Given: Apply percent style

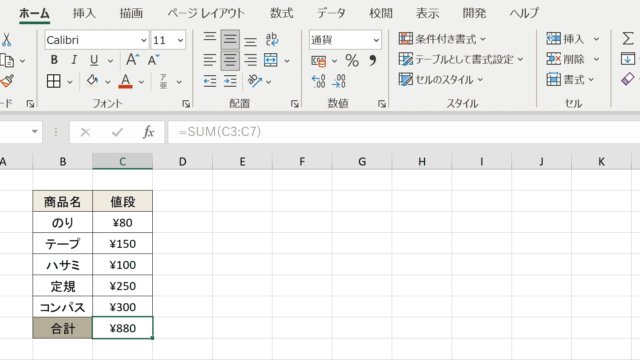Looking at the screenshot, I should point(352,61).
